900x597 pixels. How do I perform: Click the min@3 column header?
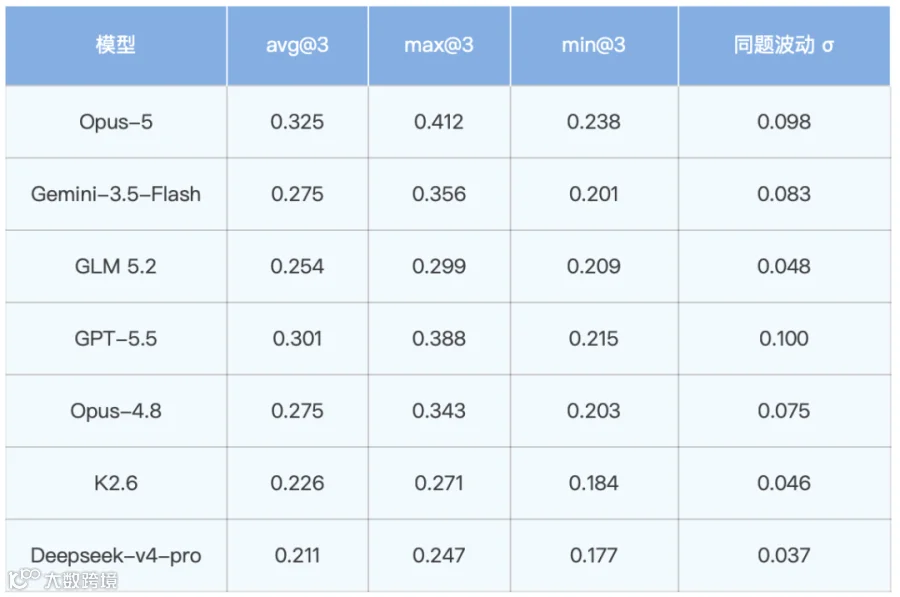[593, 45]
